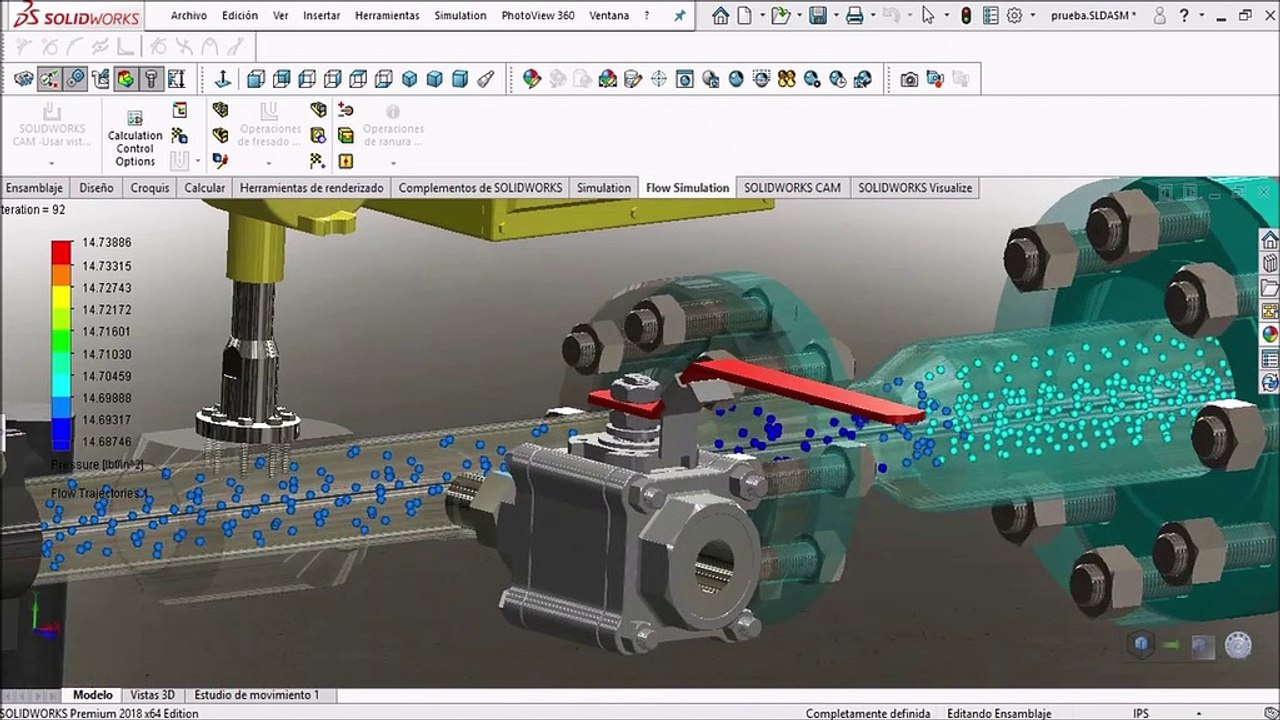The height and width of the screenshot is (720, 1280).
Task: Open the Insertar menu
Action: coord(322,16)
